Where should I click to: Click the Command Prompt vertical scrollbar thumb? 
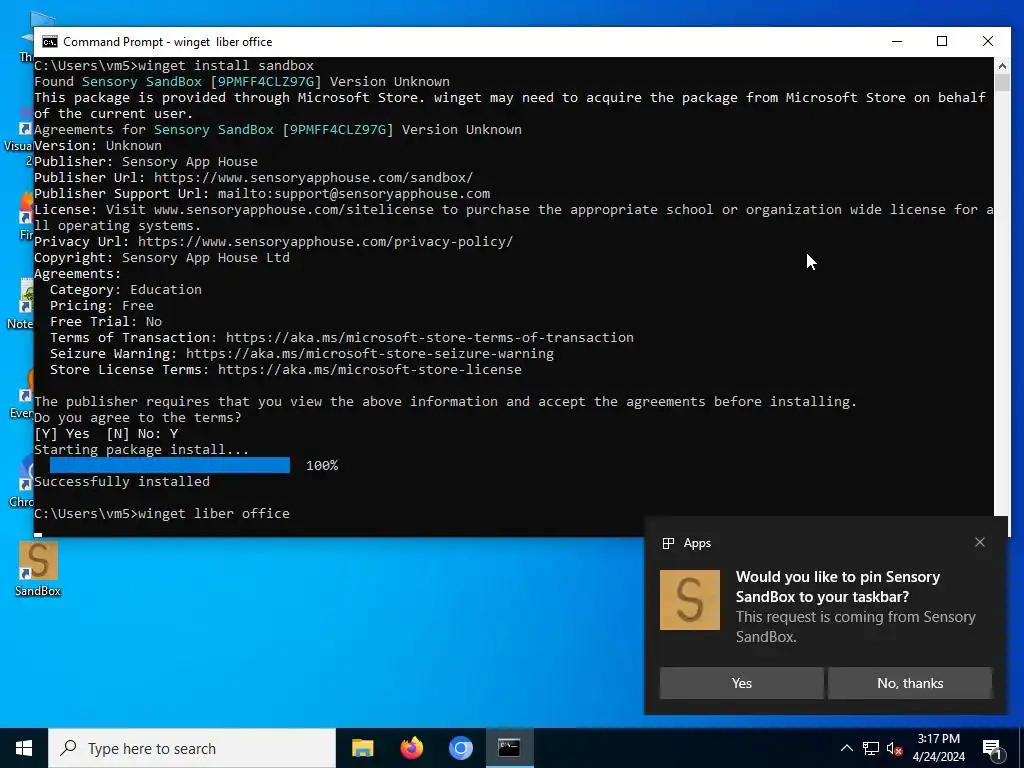tap(1002, 82)
